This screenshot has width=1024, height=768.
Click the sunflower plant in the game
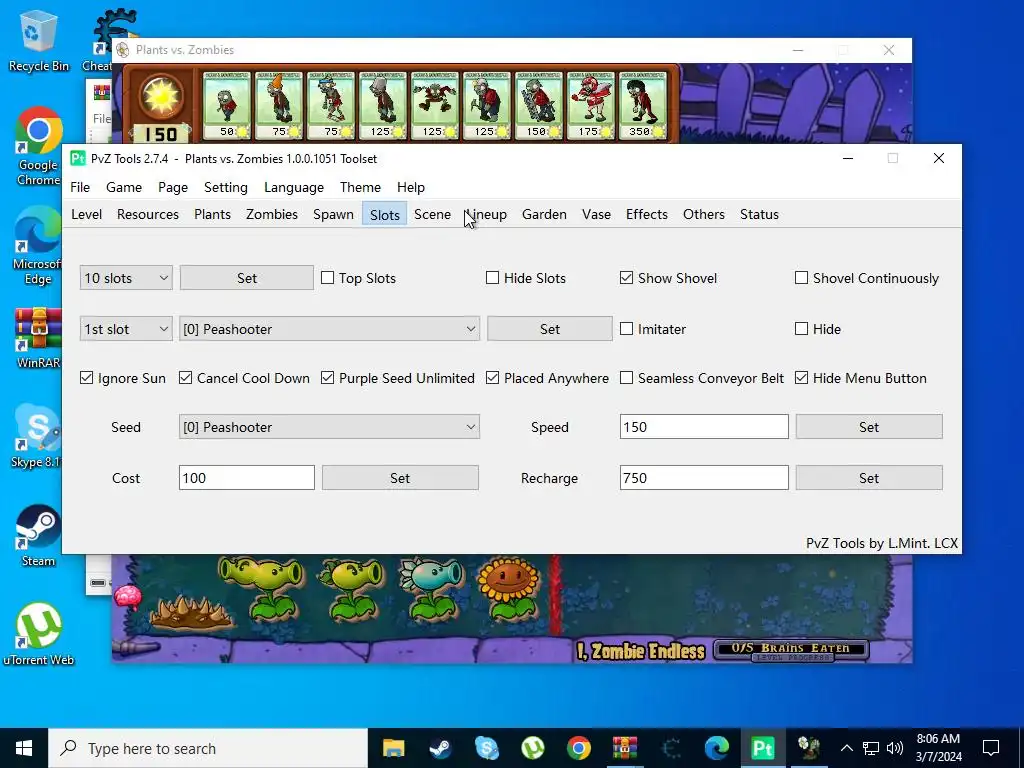[508, 588]
